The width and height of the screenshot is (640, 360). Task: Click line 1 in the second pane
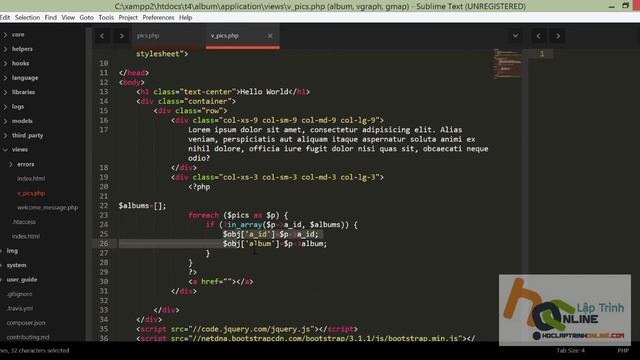tap(542, 54)
